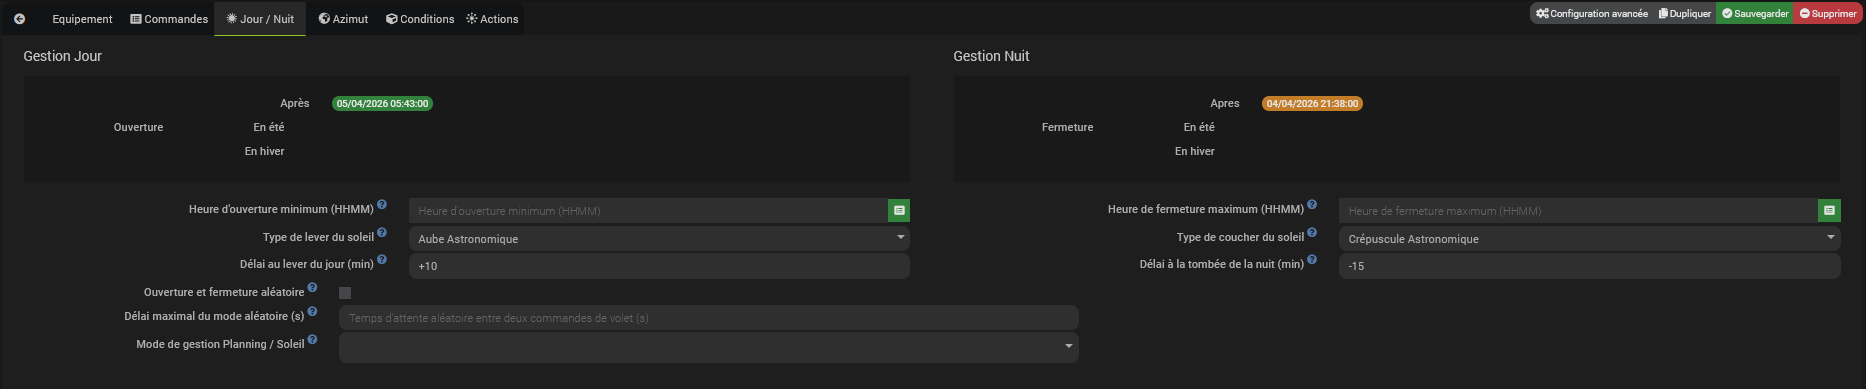The image size is (1866, 389).
Task: Click help icon next to Heure de fermeture maximum
Action: 1312,205
